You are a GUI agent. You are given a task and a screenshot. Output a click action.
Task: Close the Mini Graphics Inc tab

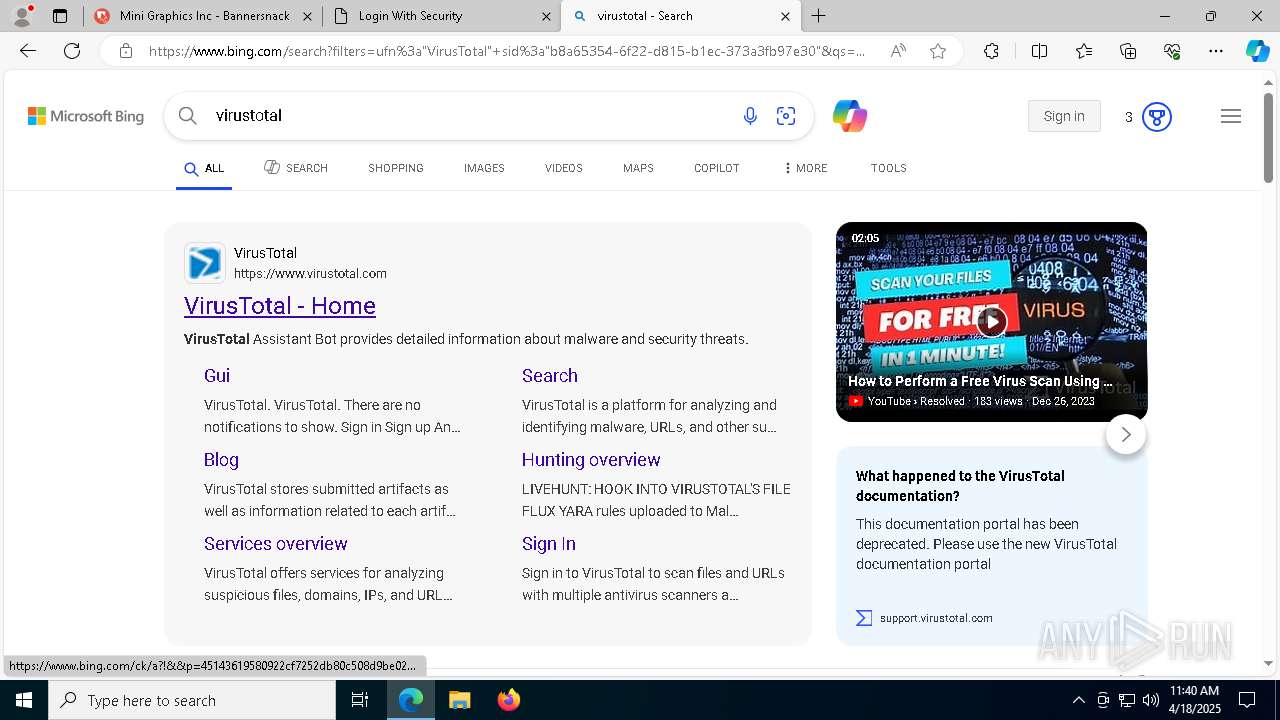307,16
